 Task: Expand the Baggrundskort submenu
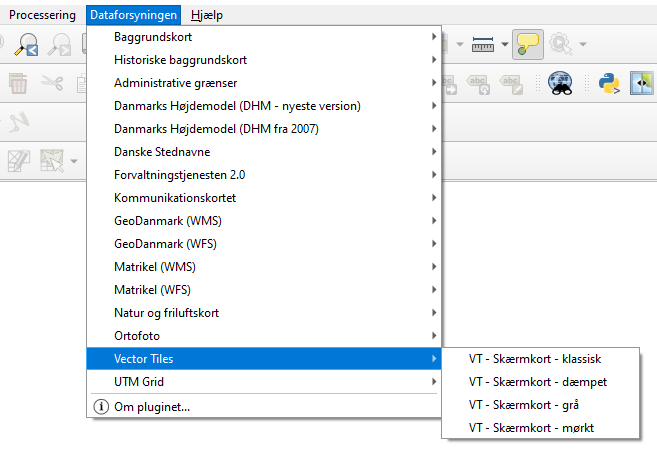click(264, 37)
